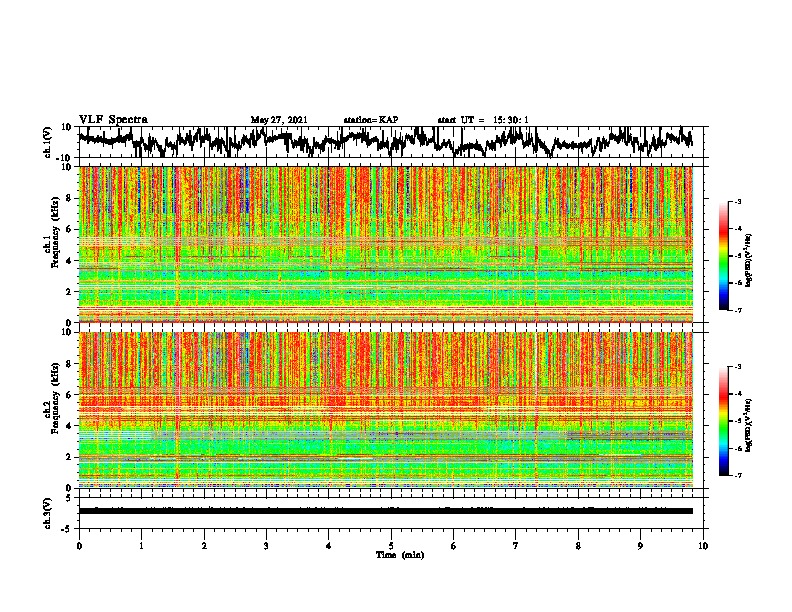This screenshot has width=792, height=612.
Task: Select the date text "May 27, 2021"
Action: point(279,120)
